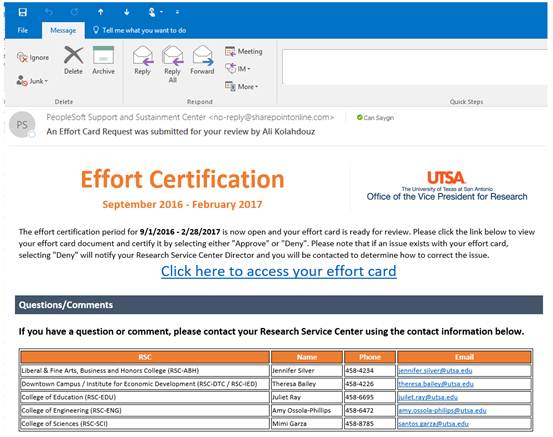Click the UTSA logo image
The height and width of the screenshot is (437, 553).
coord(446,186)
